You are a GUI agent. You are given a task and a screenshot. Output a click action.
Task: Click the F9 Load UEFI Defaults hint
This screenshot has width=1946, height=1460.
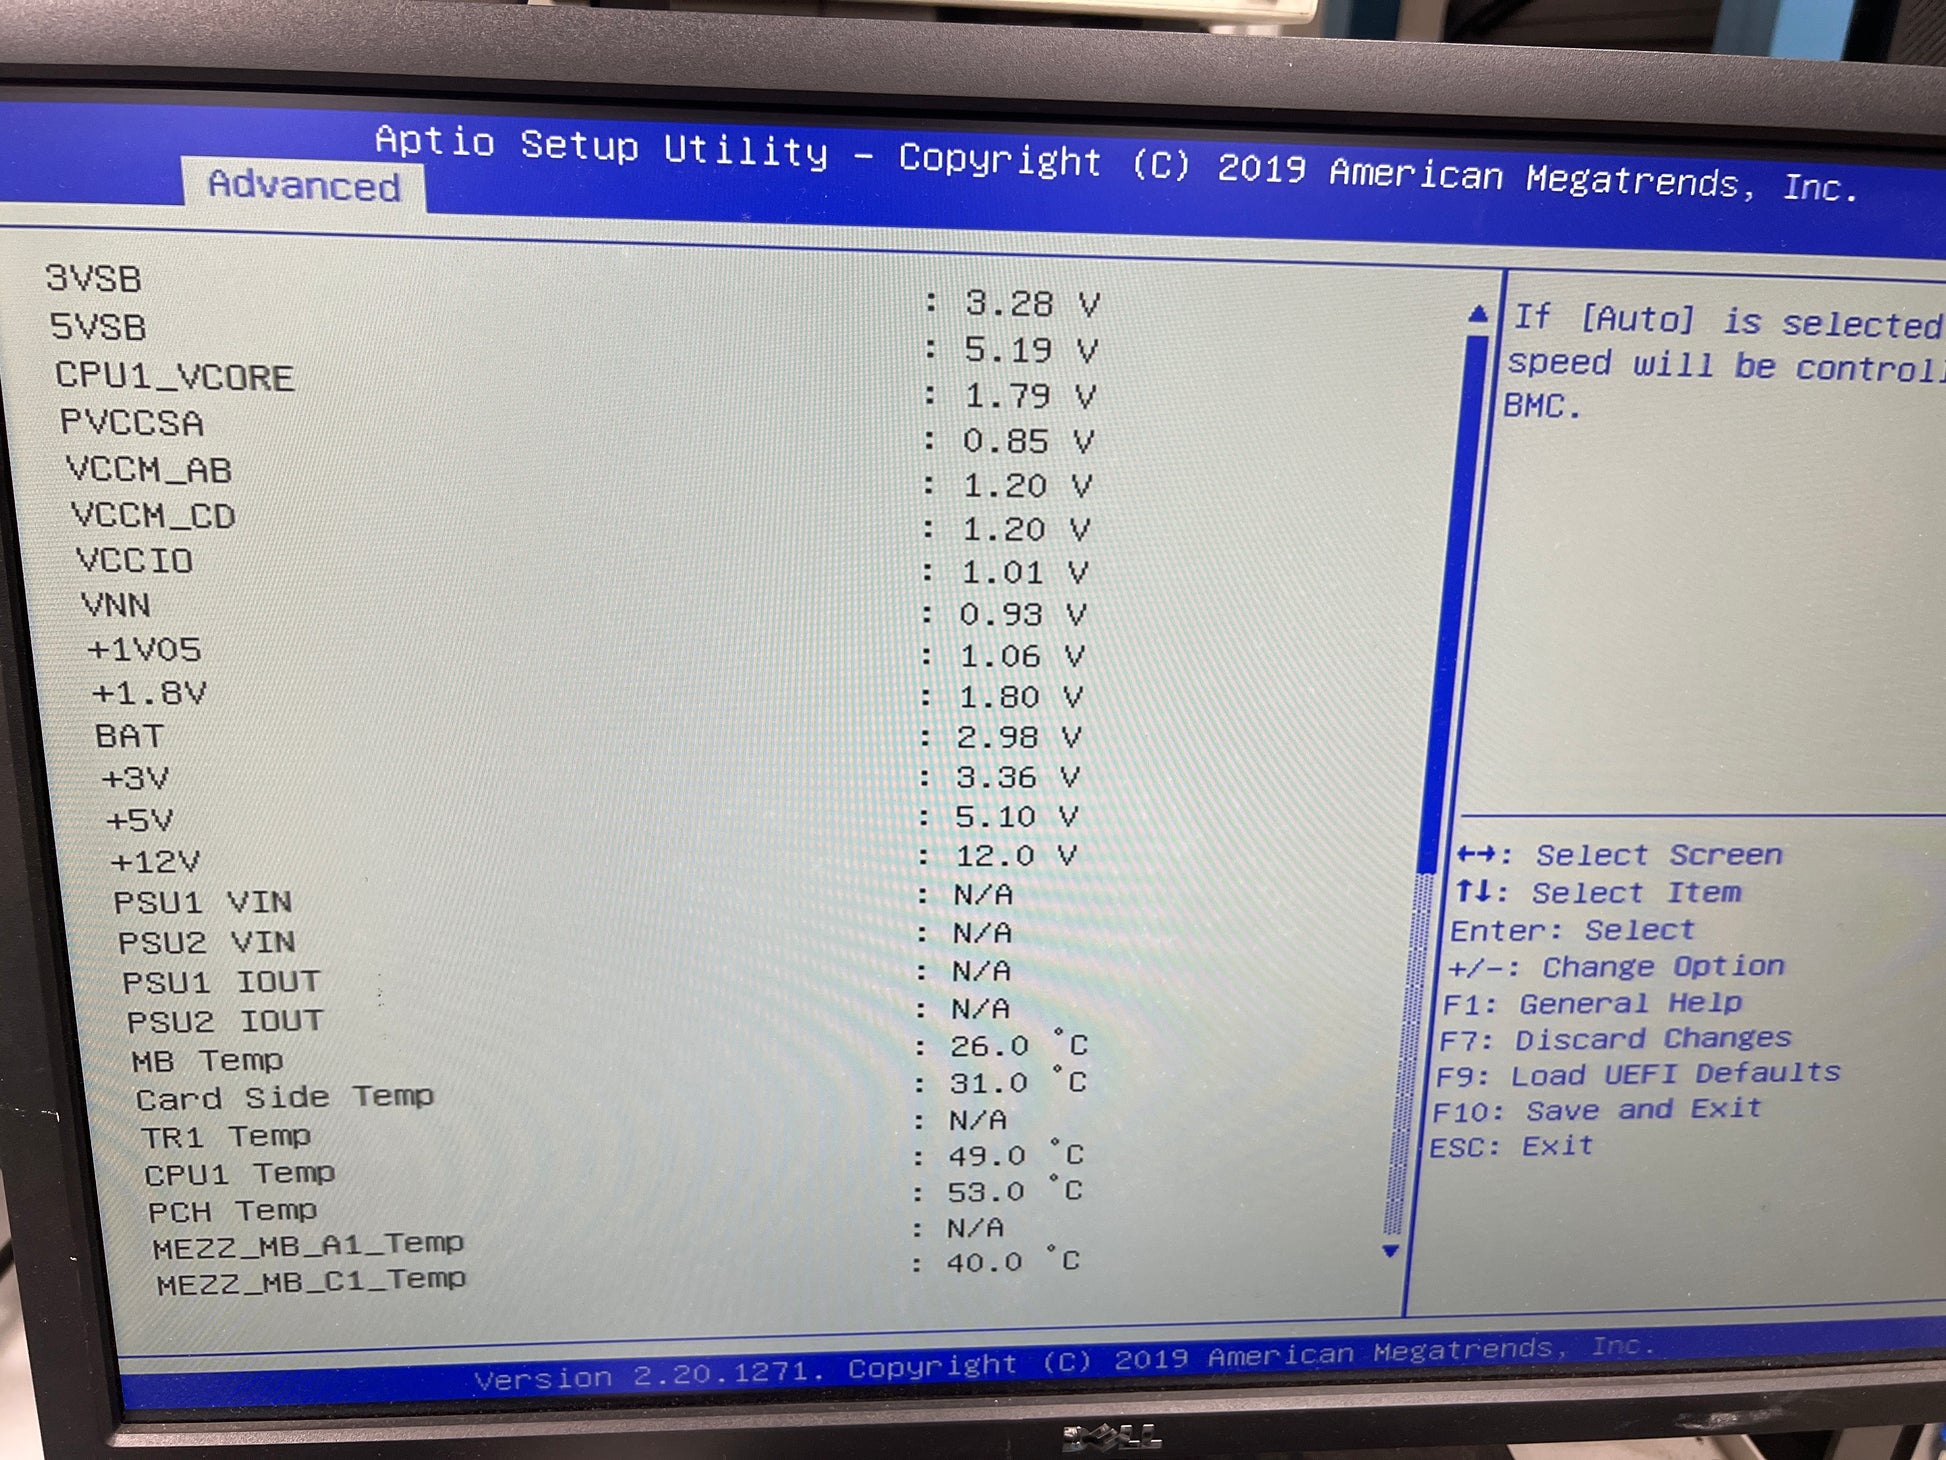[x=1637, y=1075]
